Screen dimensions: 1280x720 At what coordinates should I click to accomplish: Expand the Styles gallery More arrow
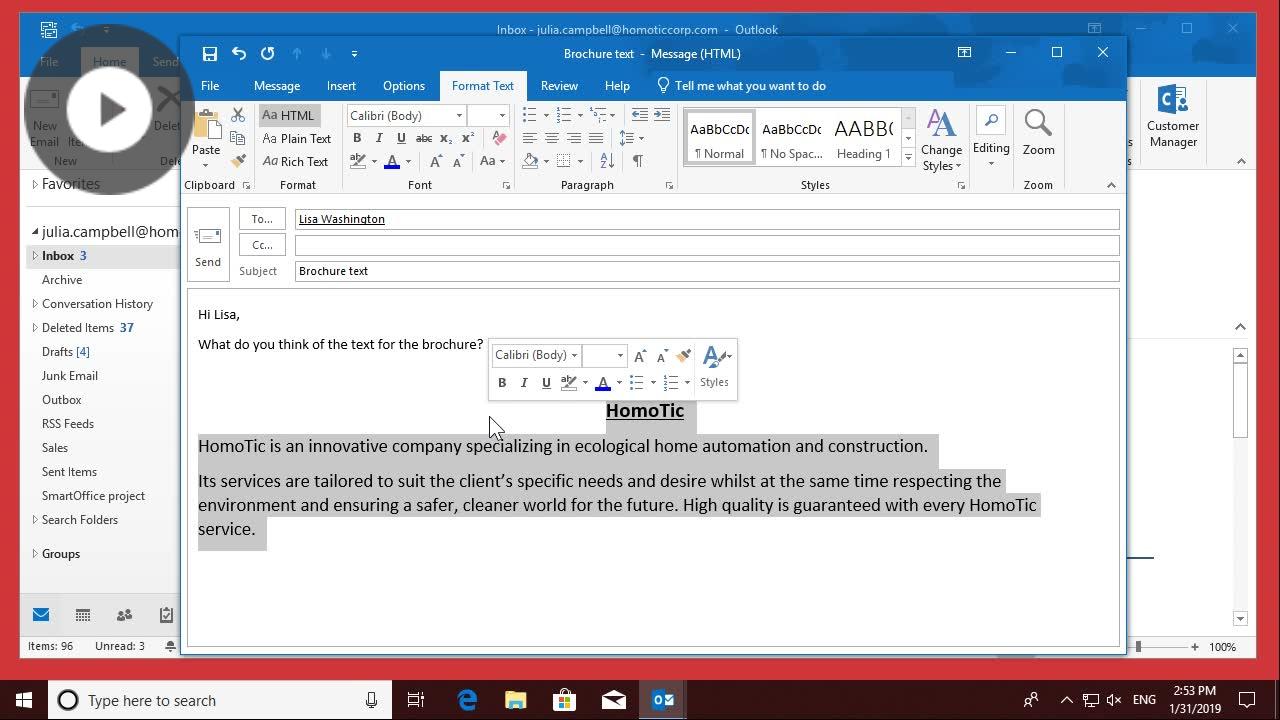(908, 158)
